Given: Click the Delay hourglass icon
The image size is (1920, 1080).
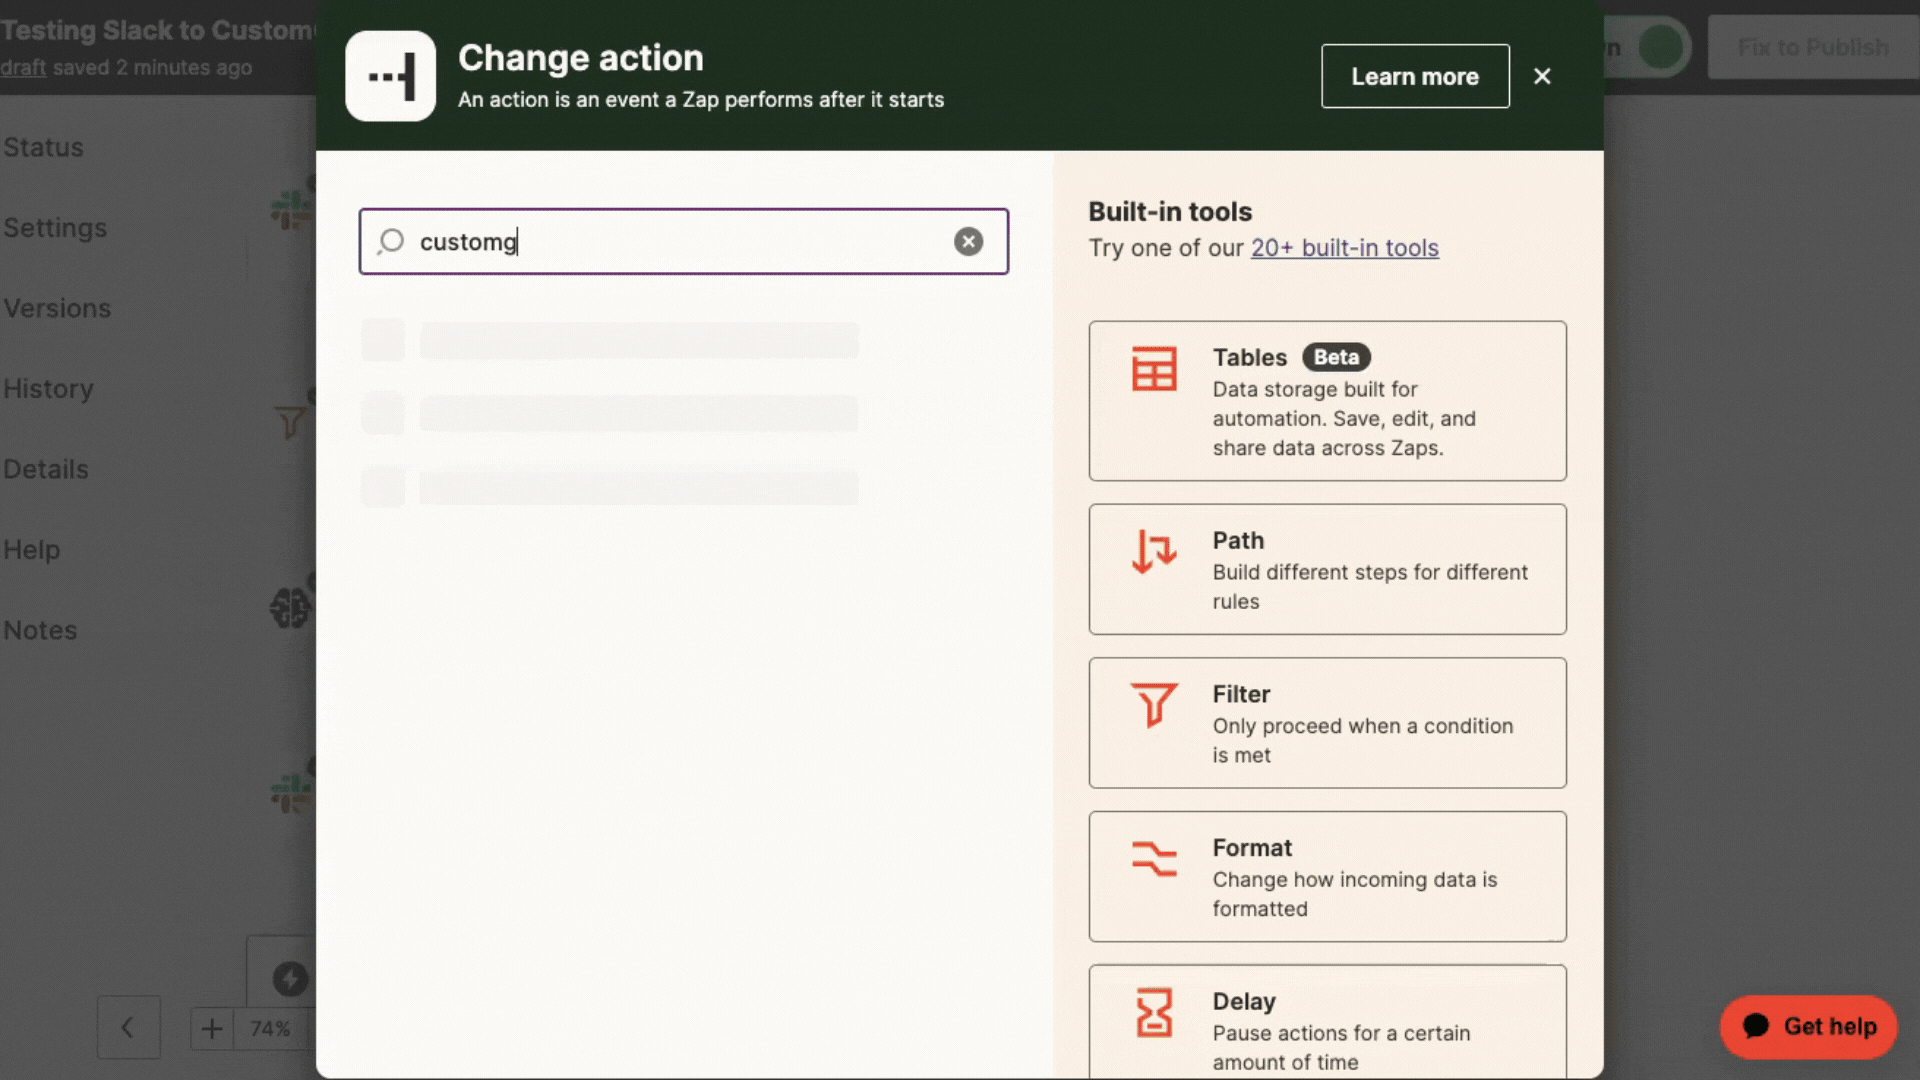Looking at the screenshot, I should 1154,1012.
